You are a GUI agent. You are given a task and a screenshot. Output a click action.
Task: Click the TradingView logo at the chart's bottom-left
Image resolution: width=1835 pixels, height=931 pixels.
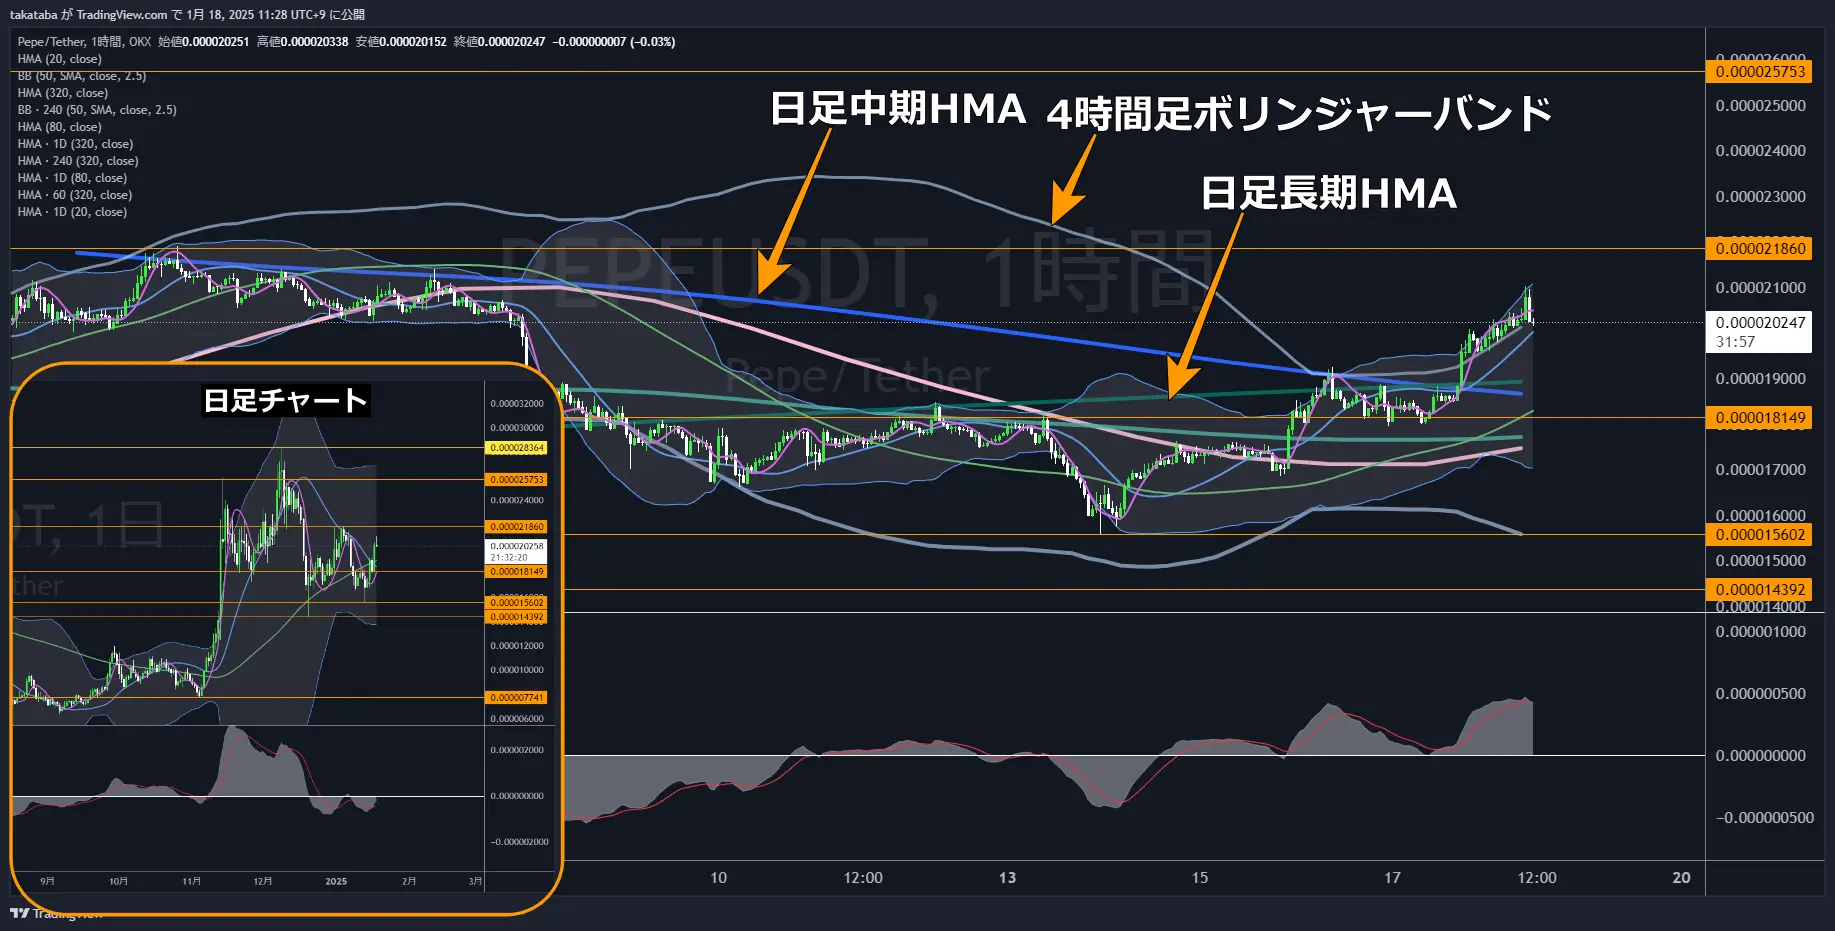[x=56, y=913]
